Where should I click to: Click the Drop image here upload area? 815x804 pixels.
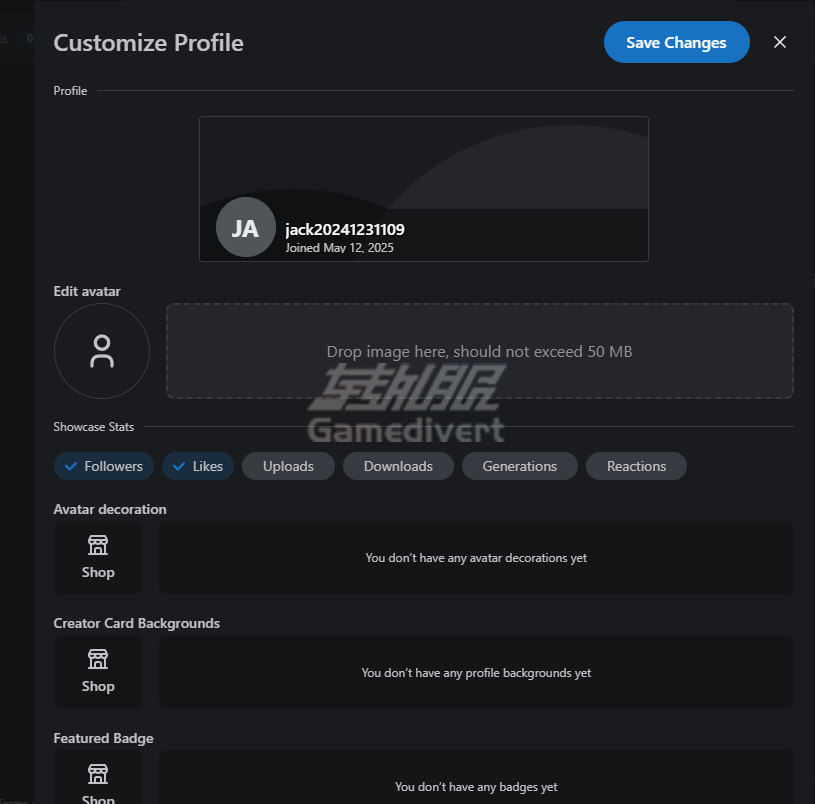[479, 351]
